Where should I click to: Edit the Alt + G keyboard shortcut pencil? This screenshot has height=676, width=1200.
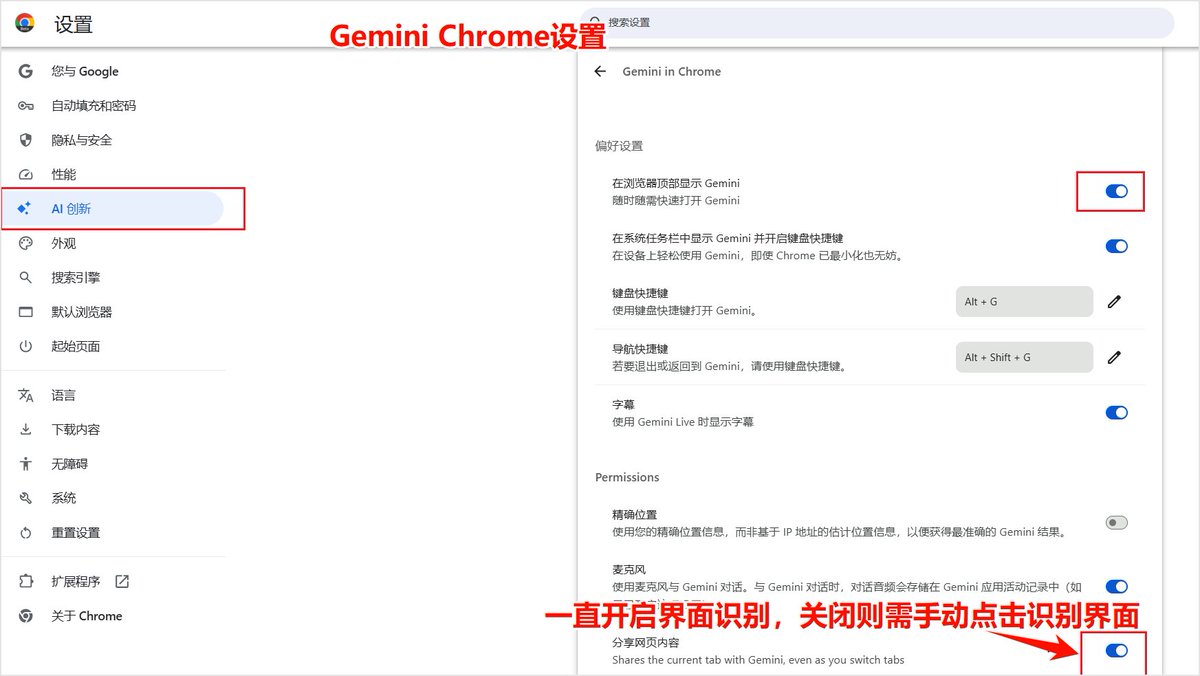click(1115, 301)
